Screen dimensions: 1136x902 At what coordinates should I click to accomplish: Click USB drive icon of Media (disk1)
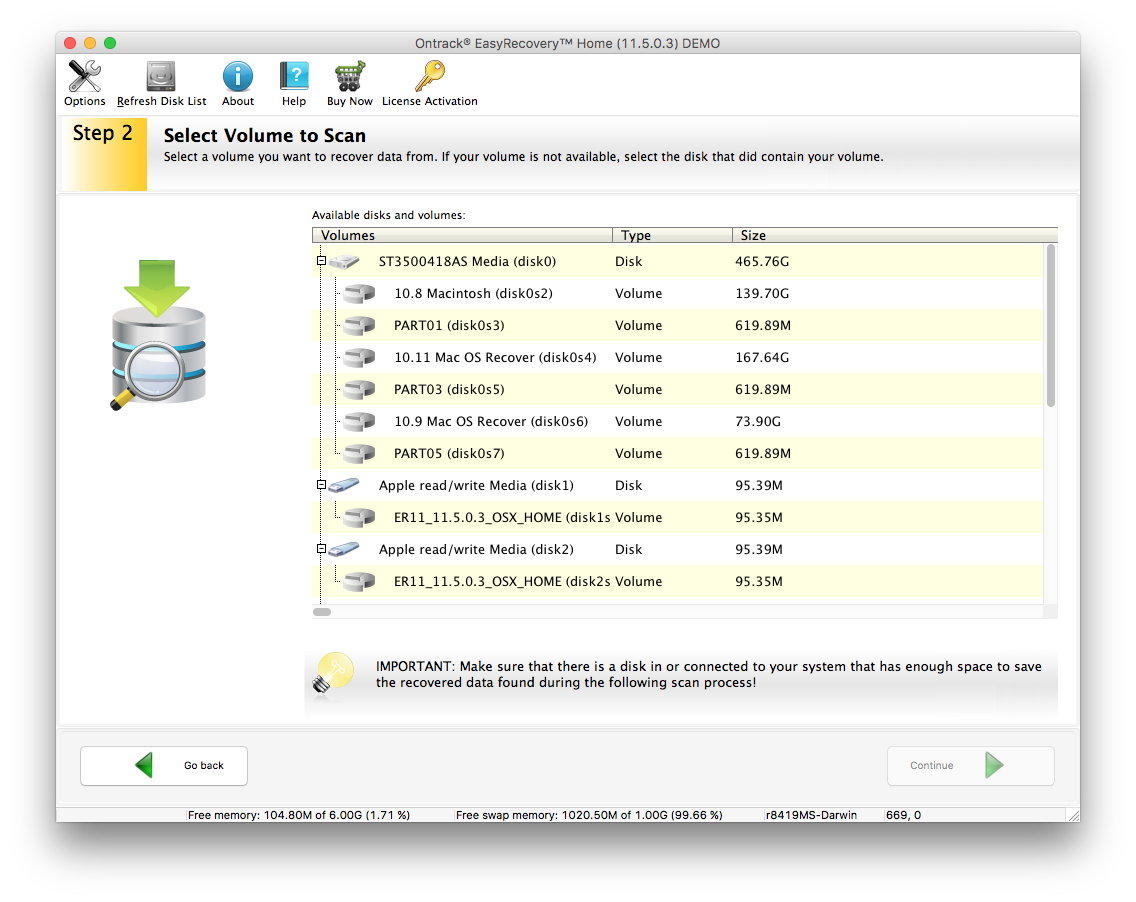coord(344,485)
